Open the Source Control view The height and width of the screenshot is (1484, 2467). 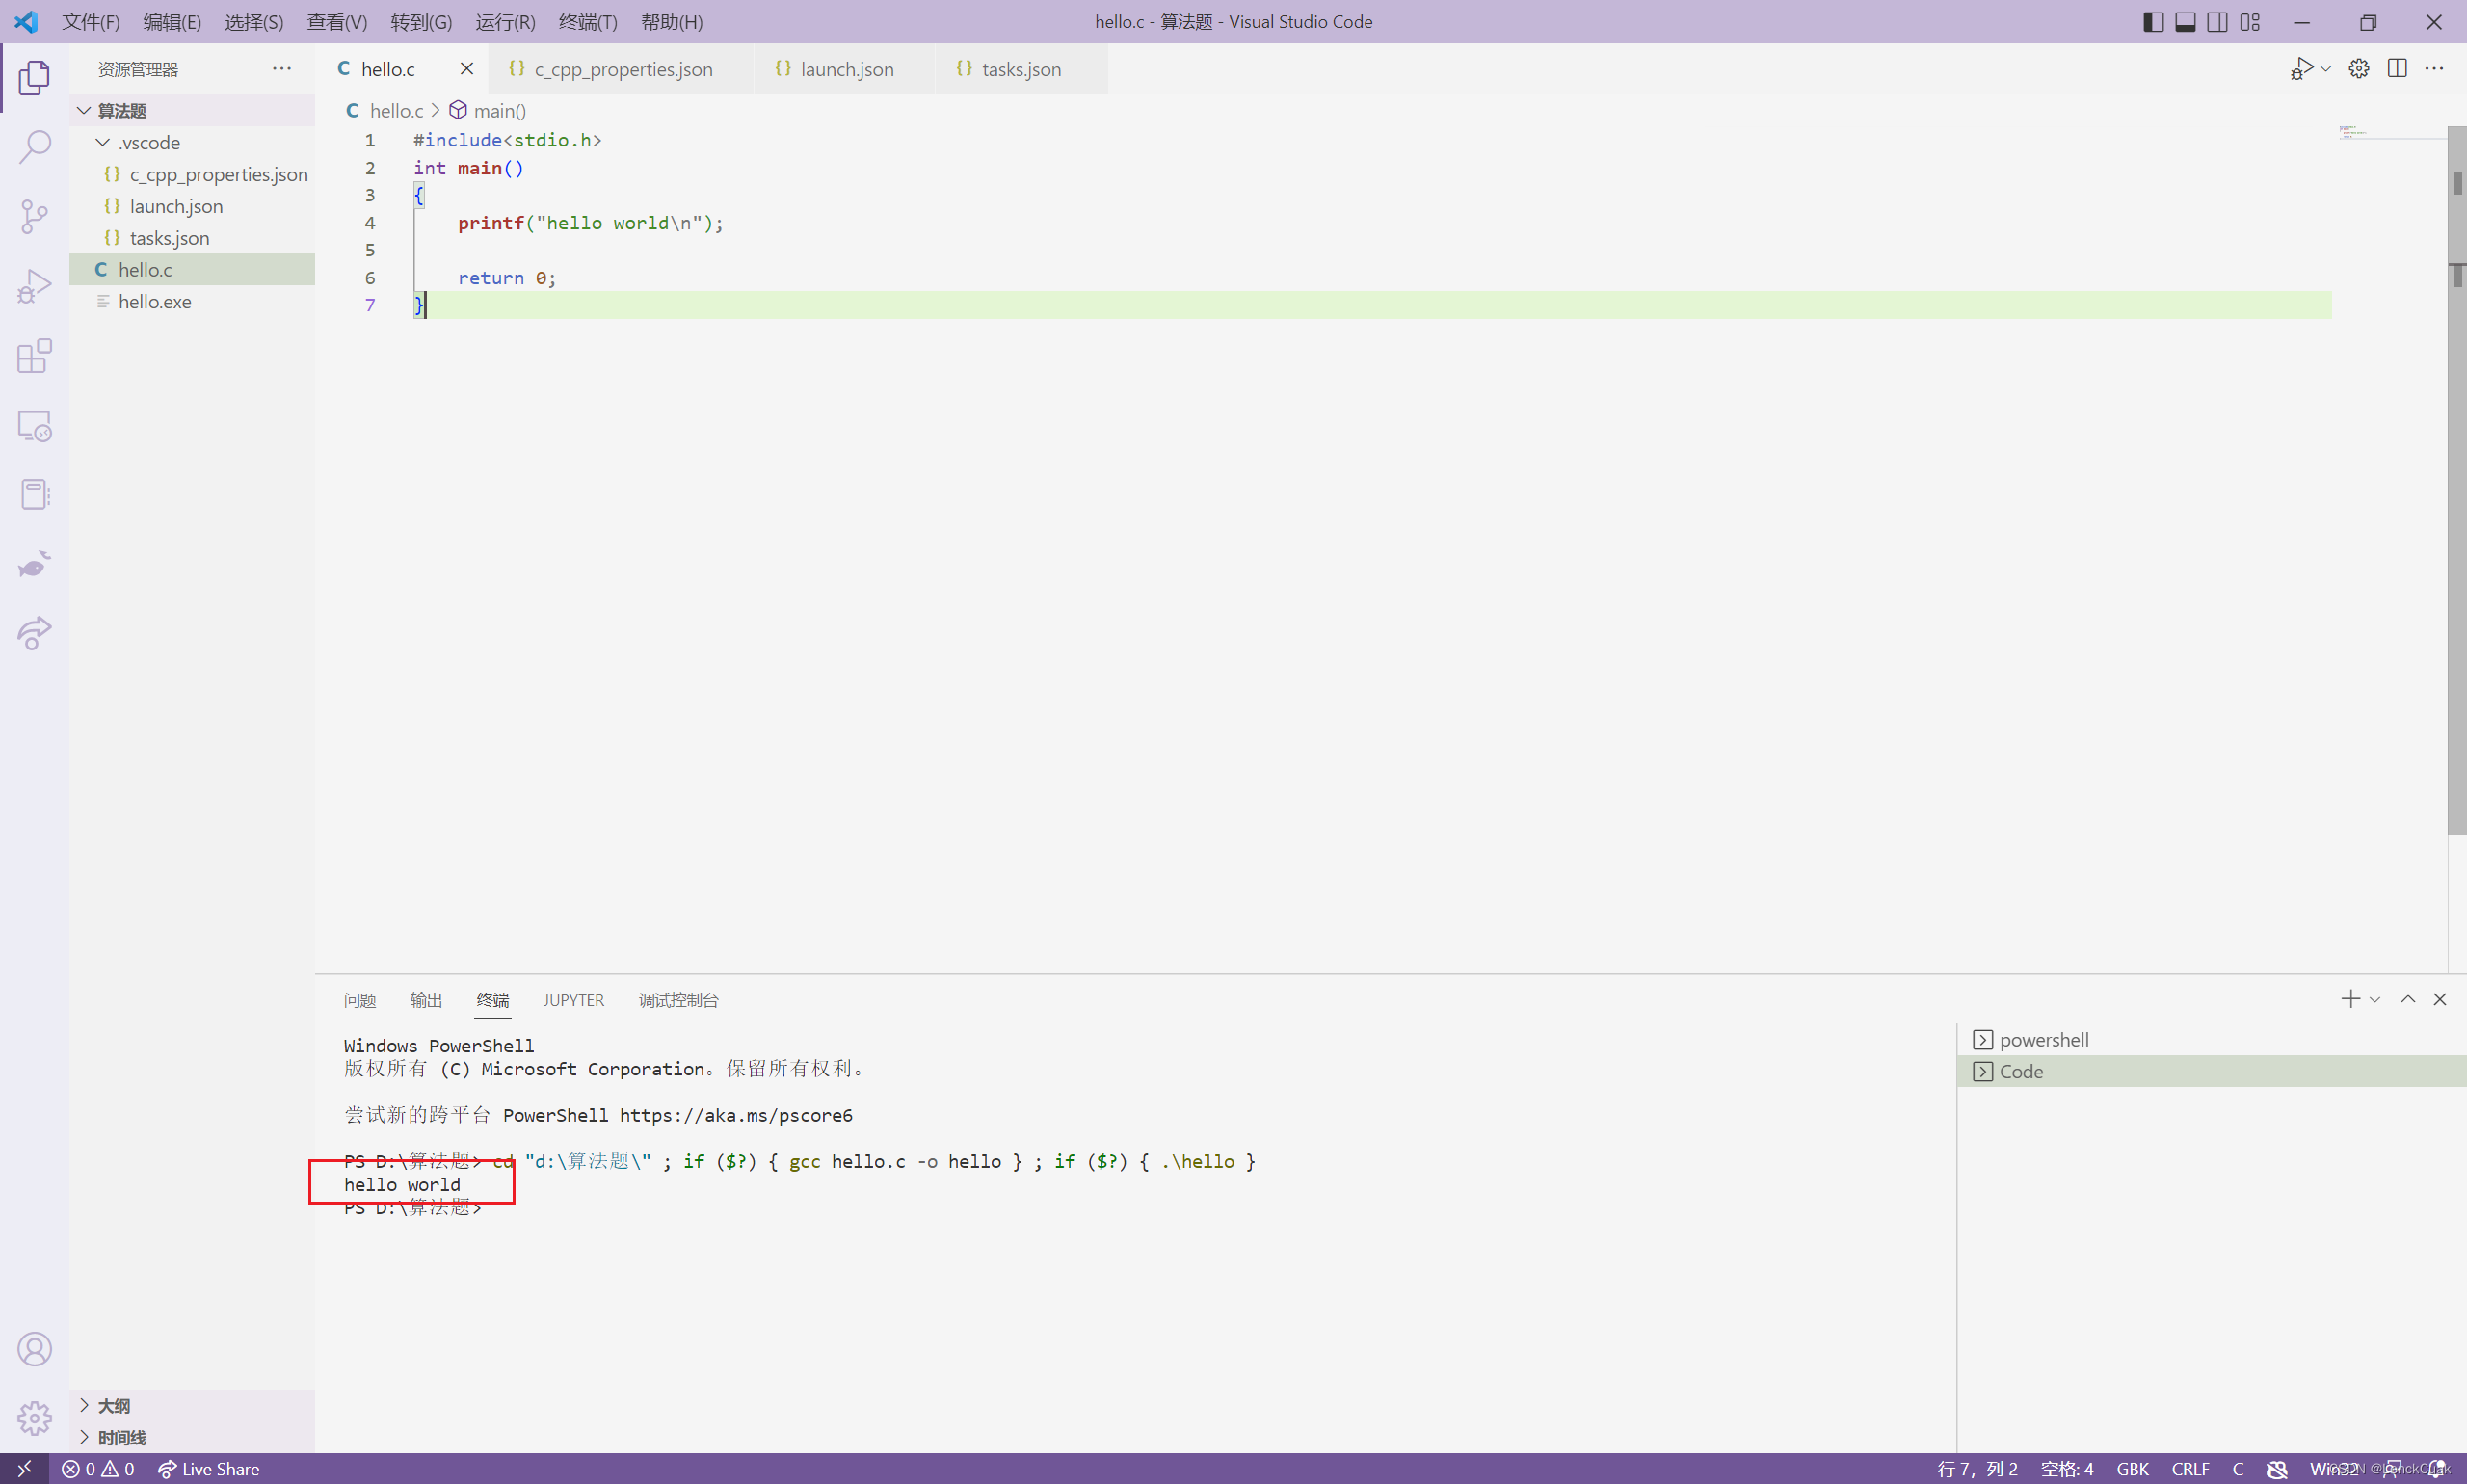pyautogui.click(x=34, y=216)
